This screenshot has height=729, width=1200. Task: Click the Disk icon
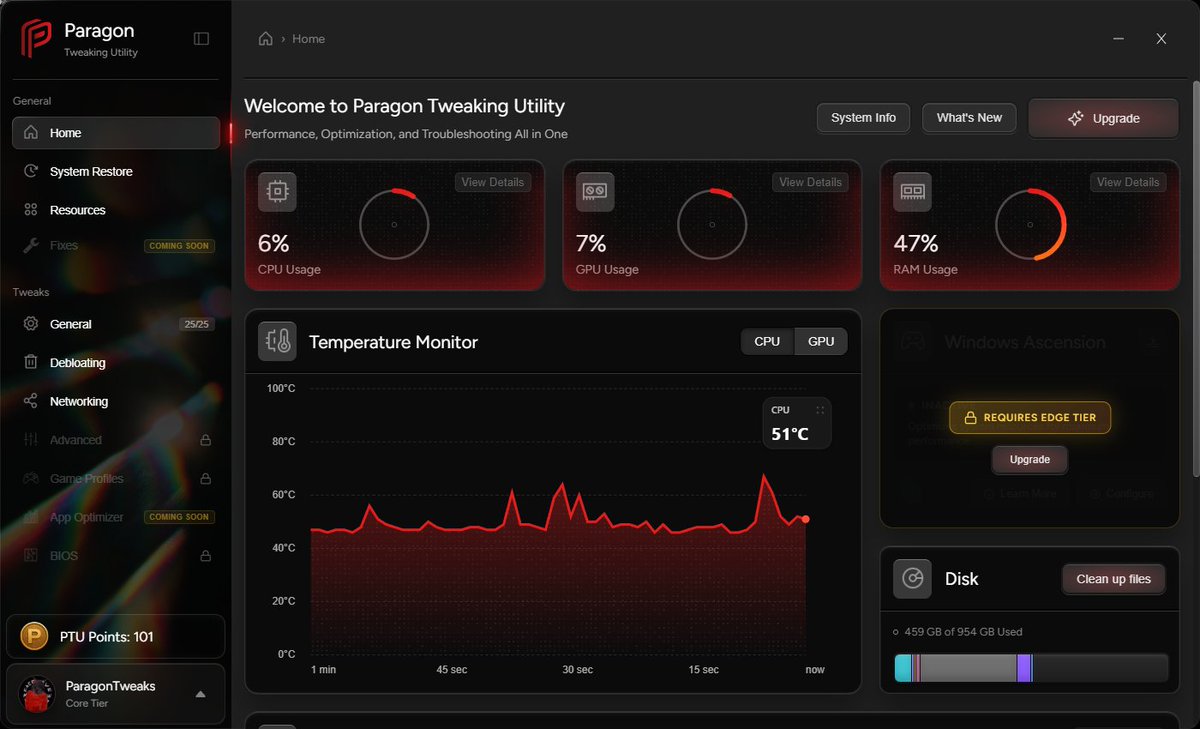pyautogui.click(x=912, y=579)
